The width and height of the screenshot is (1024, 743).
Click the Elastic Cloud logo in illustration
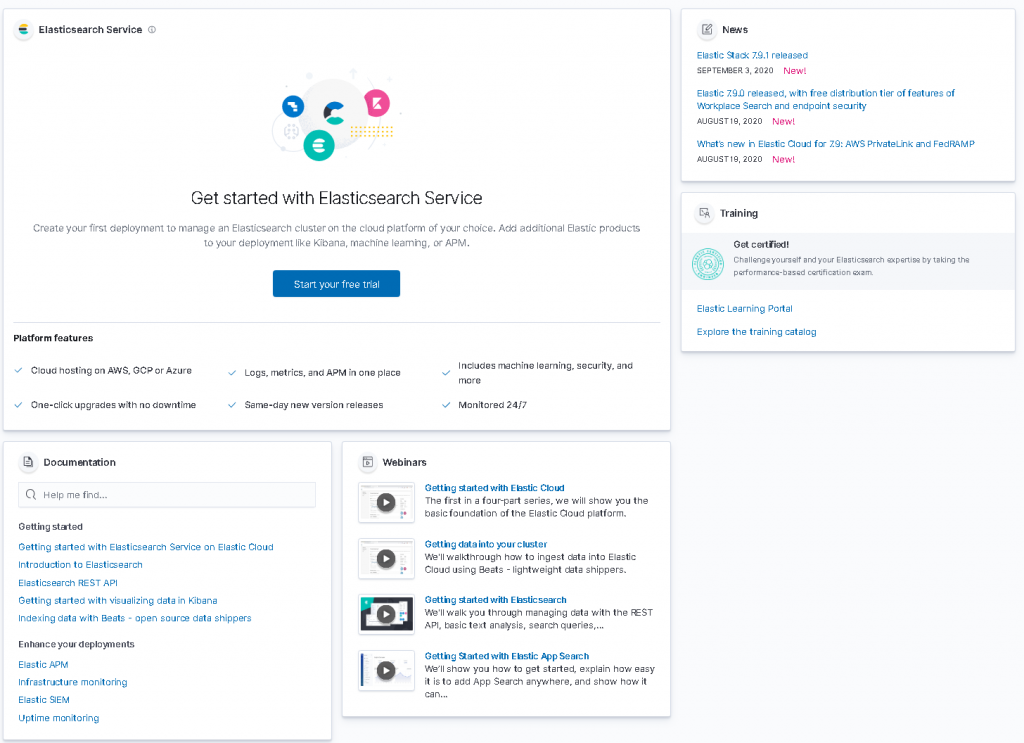click(334, 113)
